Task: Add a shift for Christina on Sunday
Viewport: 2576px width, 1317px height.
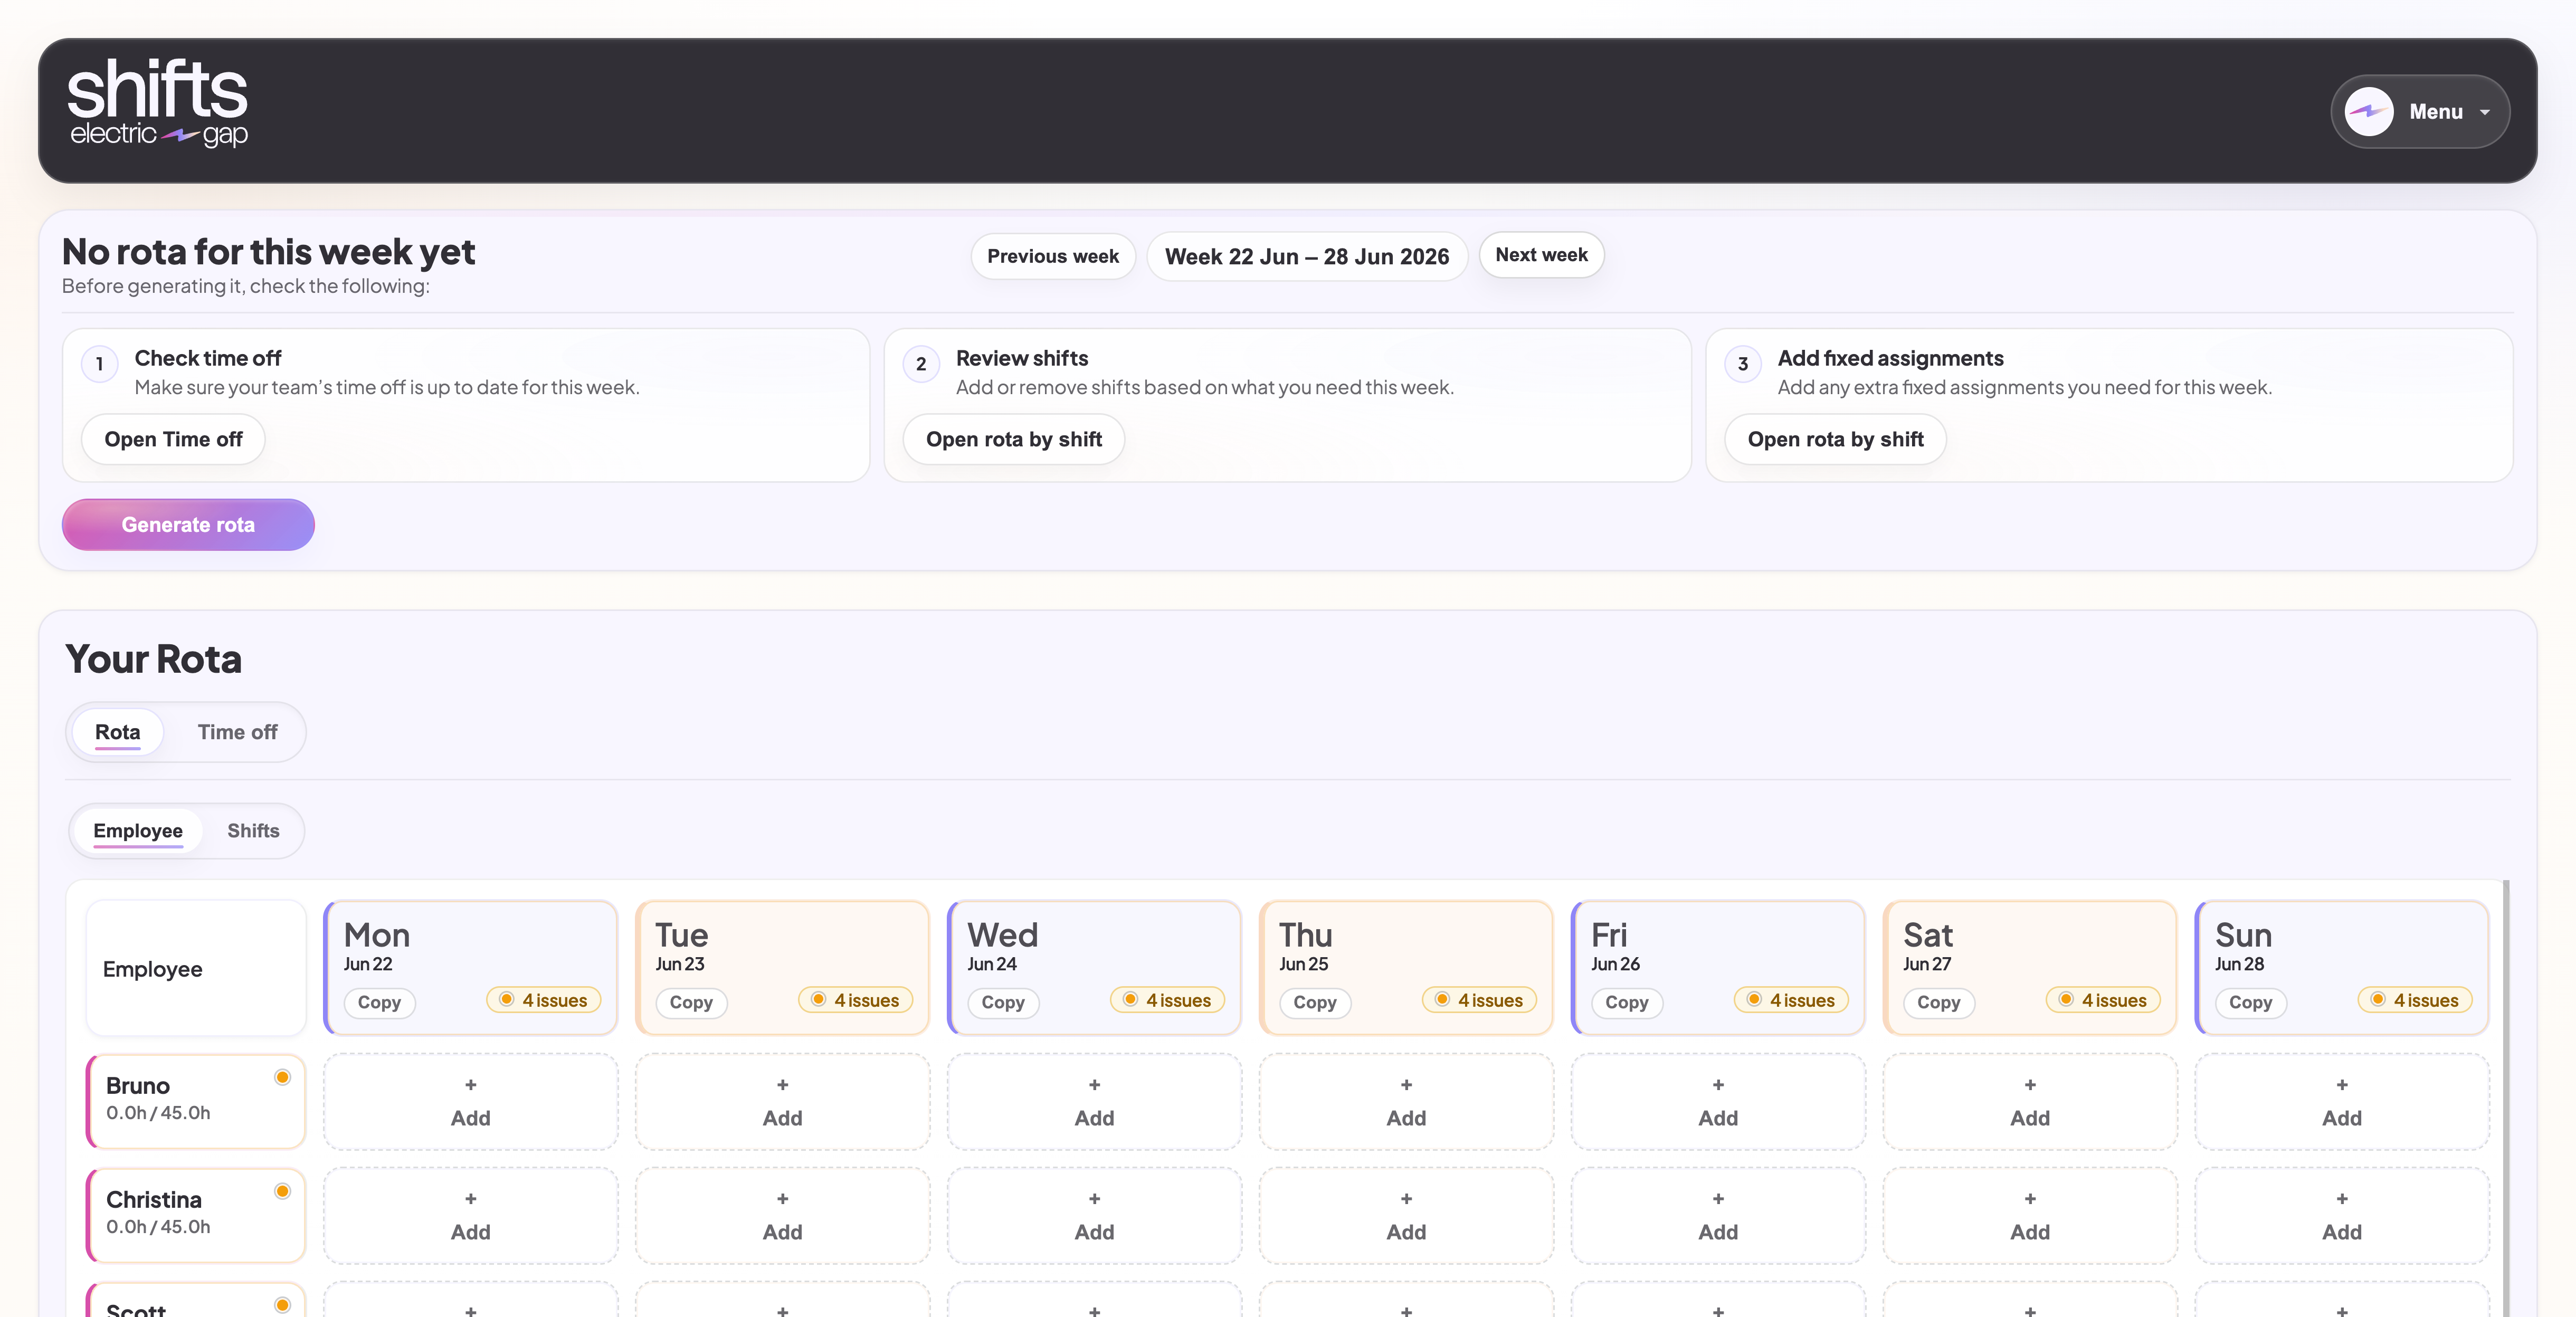Action: [2343, 1215]
